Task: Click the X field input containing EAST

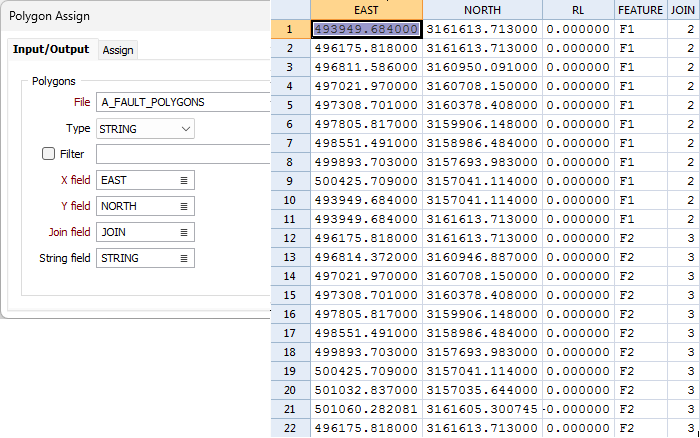Action: [x=145, y=180]
